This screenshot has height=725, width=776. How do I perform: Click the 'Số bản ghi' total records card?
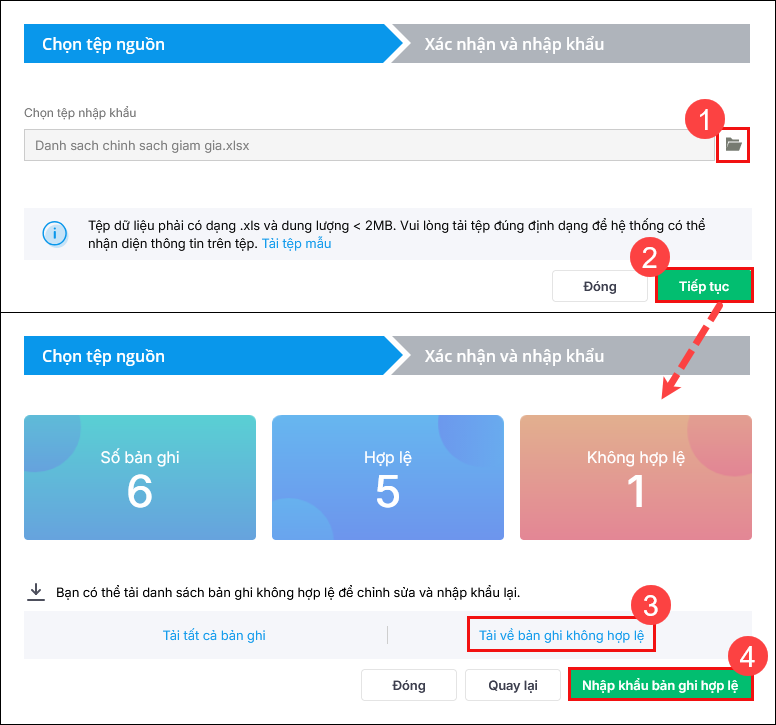pos(140,478)
